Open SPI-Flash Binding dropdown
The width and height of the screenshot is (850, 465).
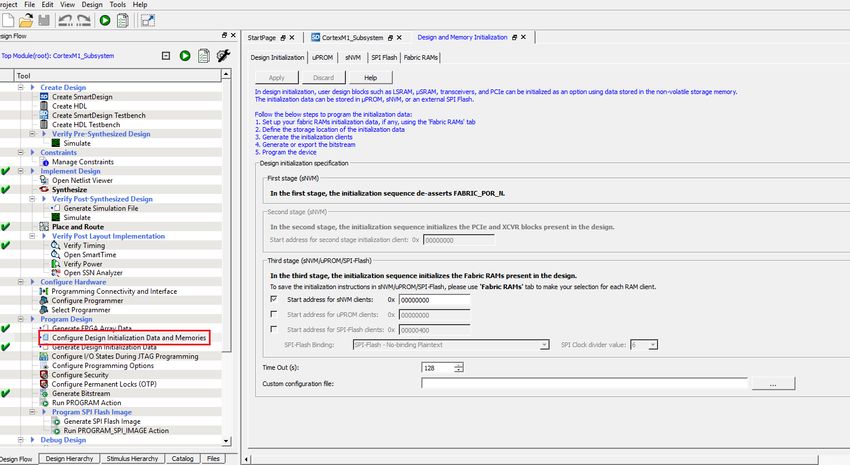coord(544,345)
